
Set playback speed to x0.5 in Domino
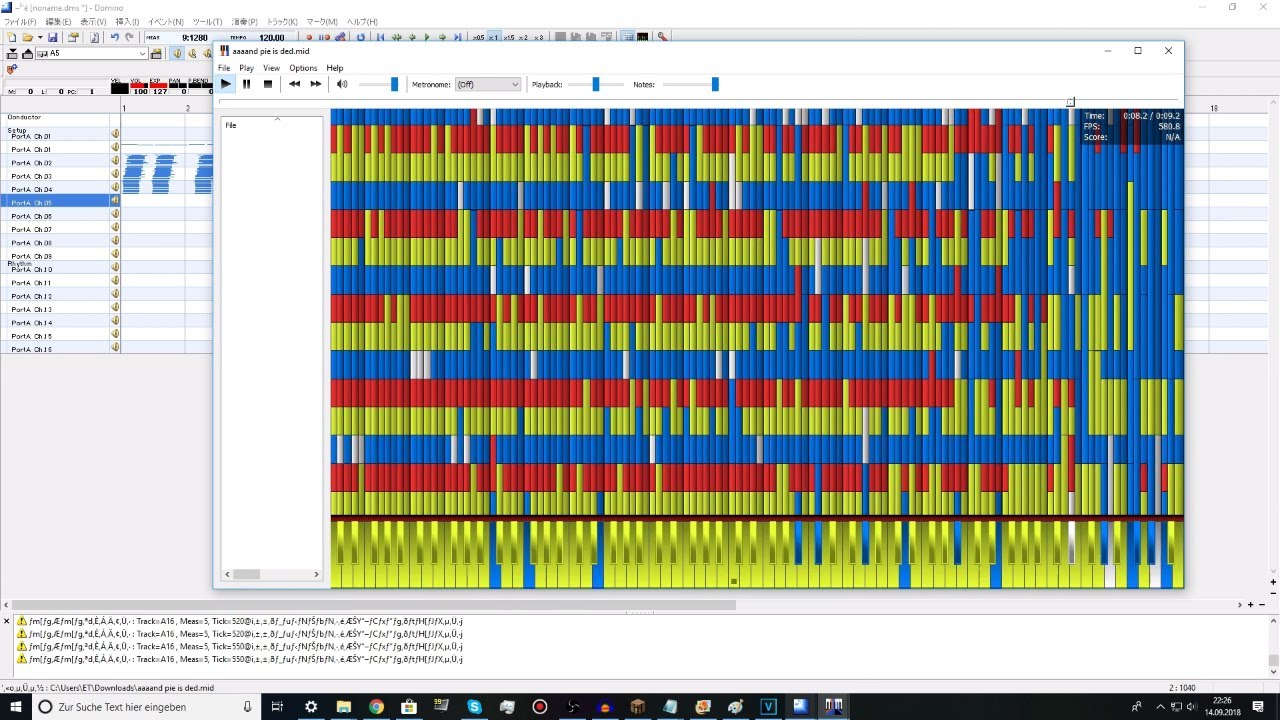(x=478, y=37)
